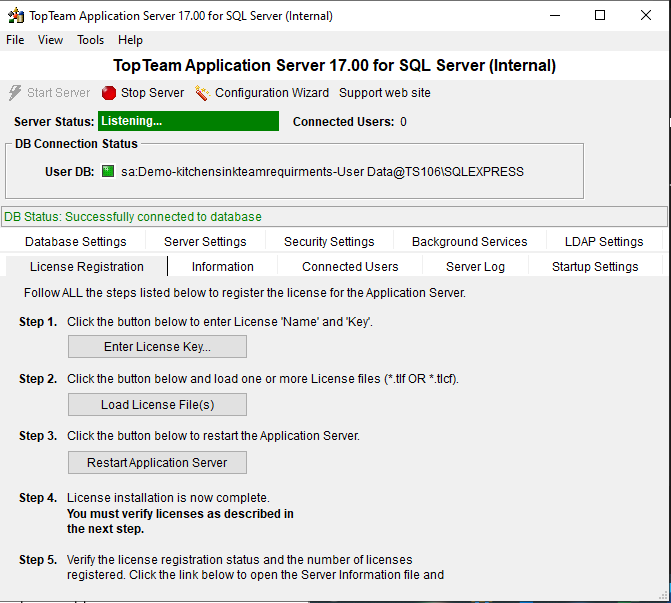Click the red Stop Server icon
Image resolution: width=671 pixels, height=603 pixels.
point(109,93)
